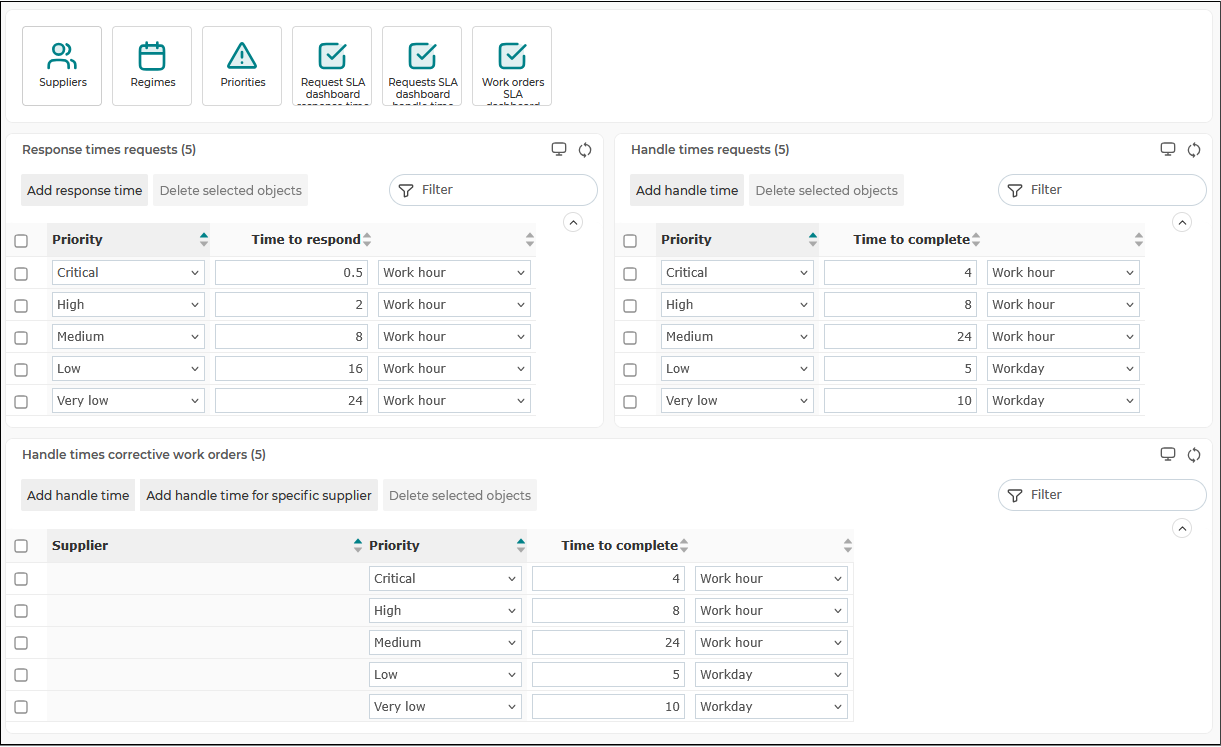1221x747 pixels.
Task: Click Add handle time in Handle times requests
Action: 687,190
